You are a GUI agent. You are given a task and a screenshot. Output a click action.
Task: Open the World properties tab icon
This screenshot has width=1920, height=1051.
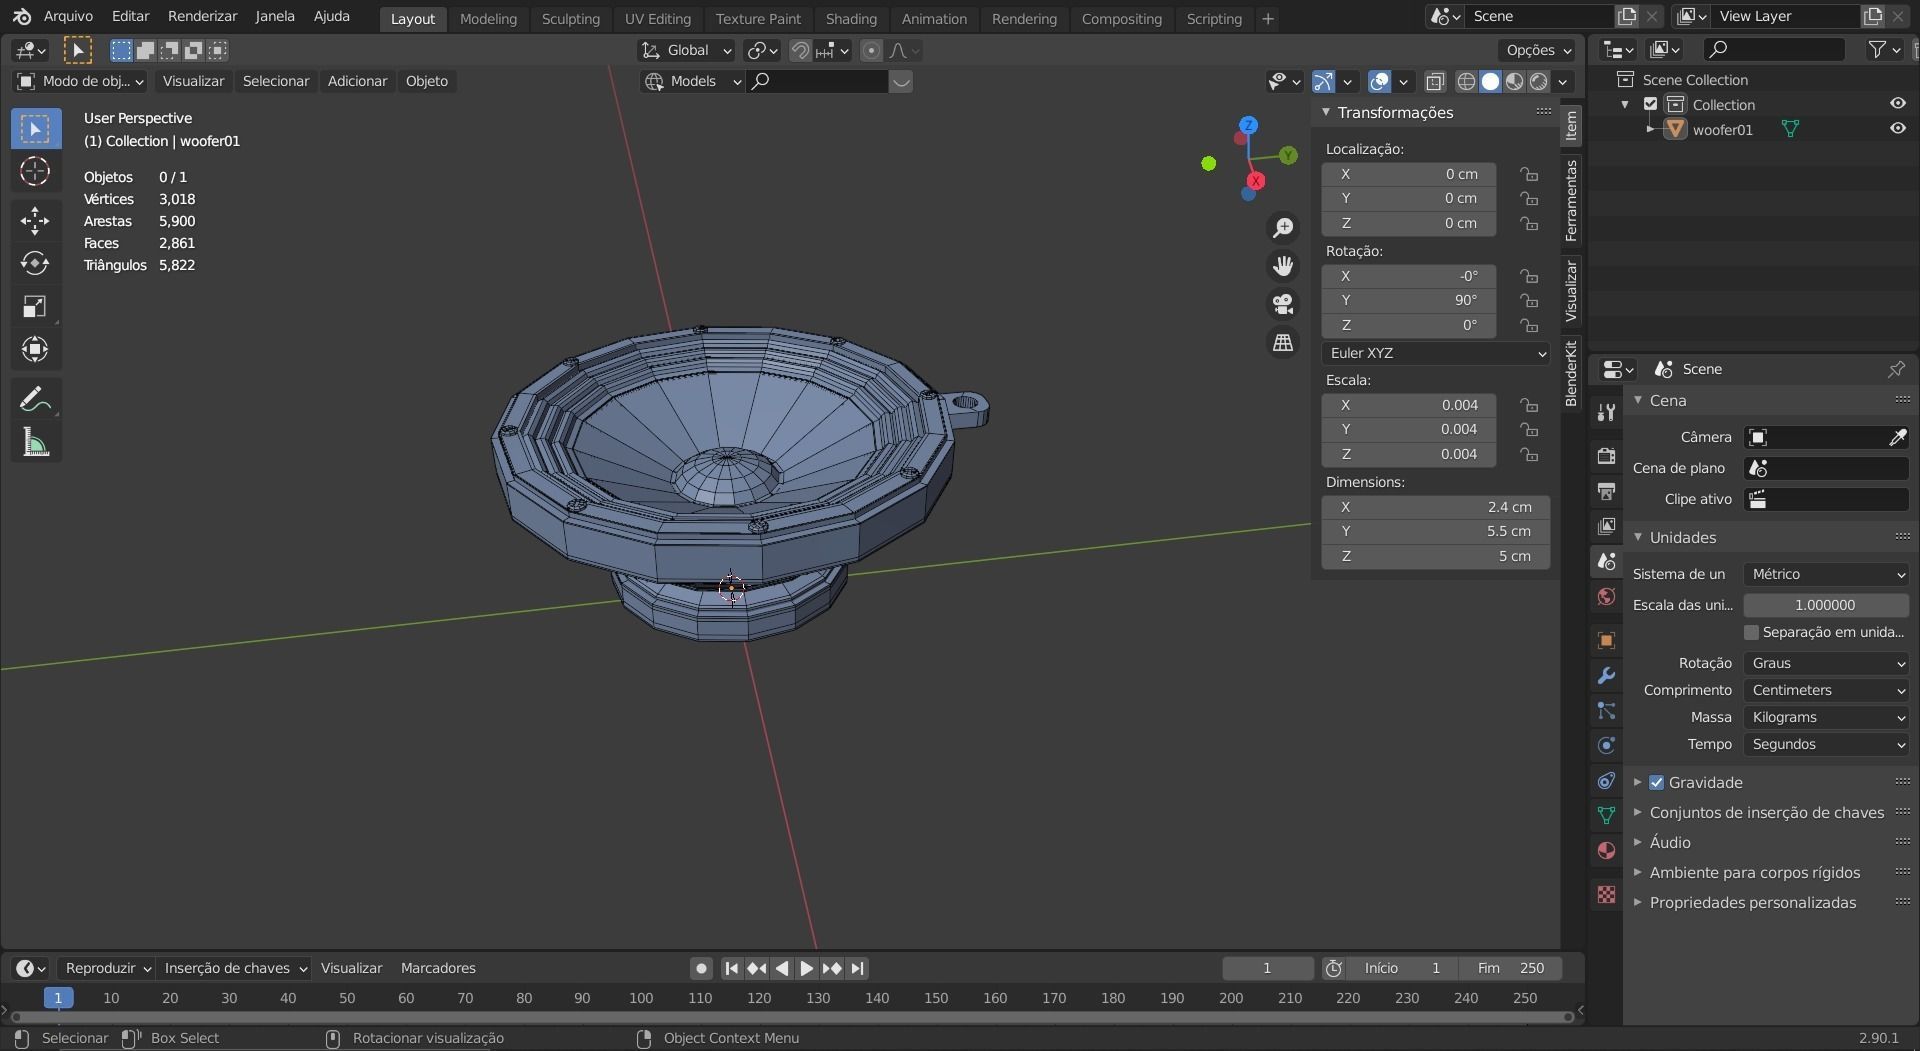(1606, 597)
